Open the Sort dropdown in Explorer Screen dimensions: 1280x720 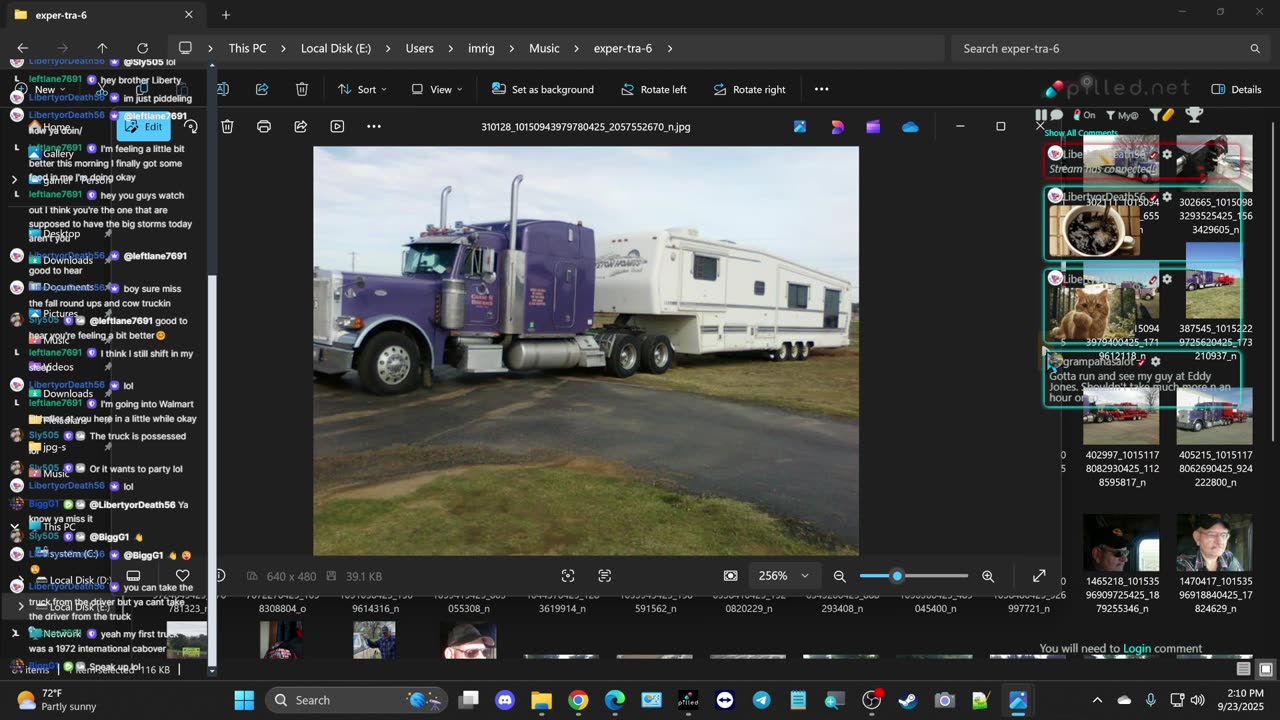pos(363,89)
